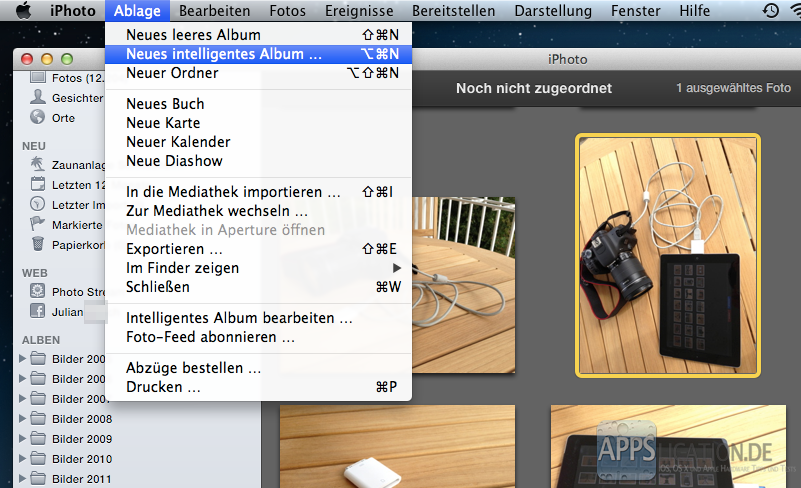This screenshot has width=801, height=488.
Task: Click the Letzter Import clock icon
Action: (37, 204)
